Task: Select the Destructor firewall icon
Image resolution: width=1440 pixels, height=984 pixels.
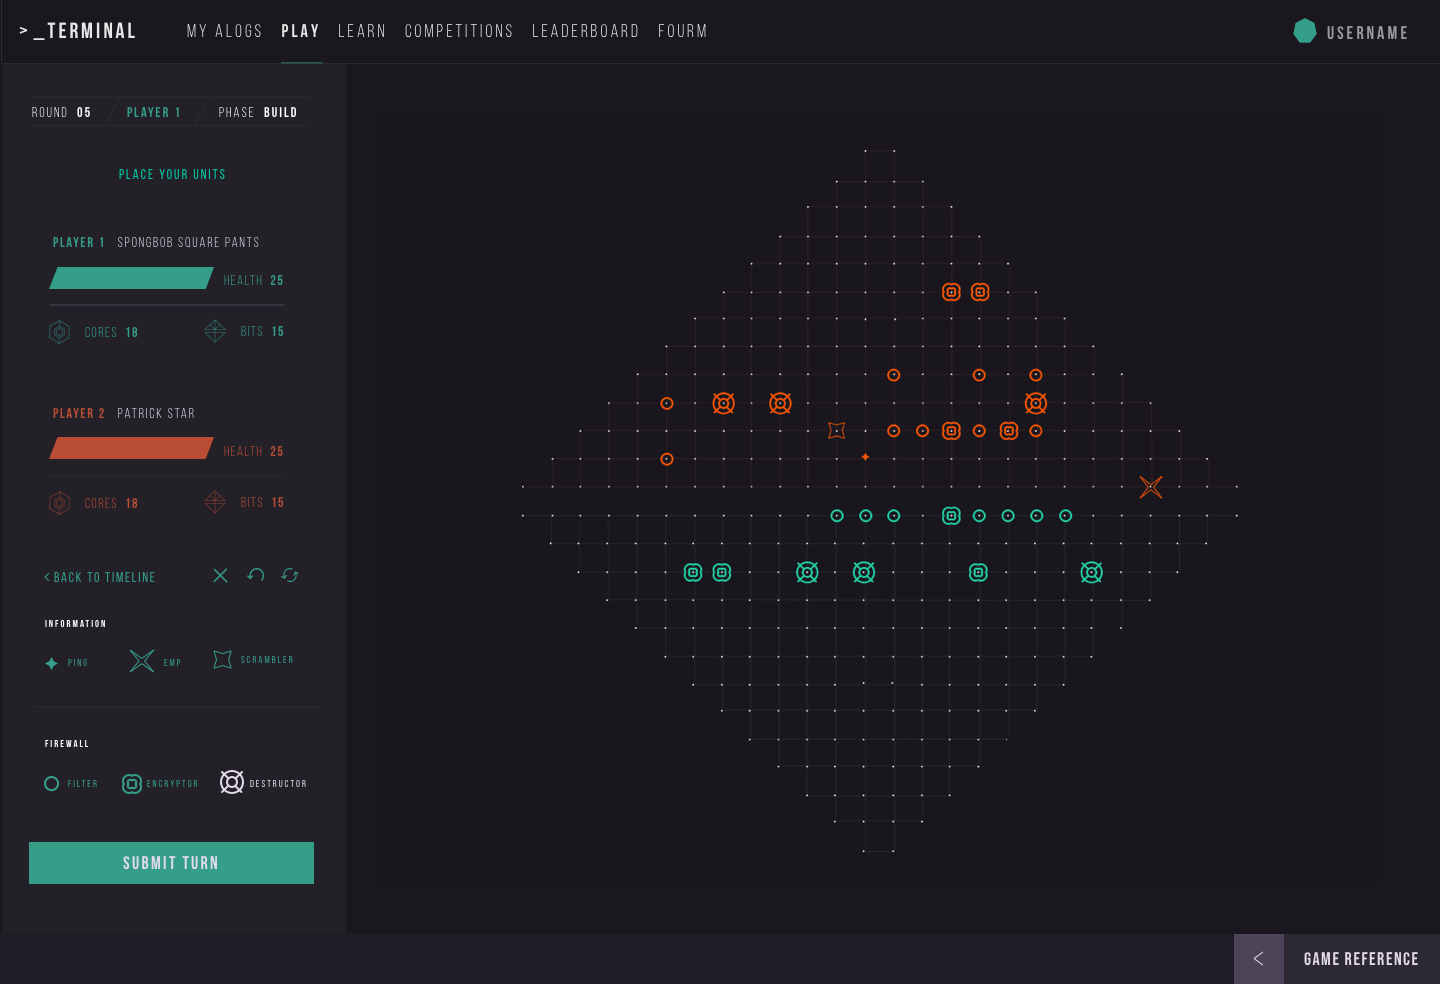Action: (232, 782)
